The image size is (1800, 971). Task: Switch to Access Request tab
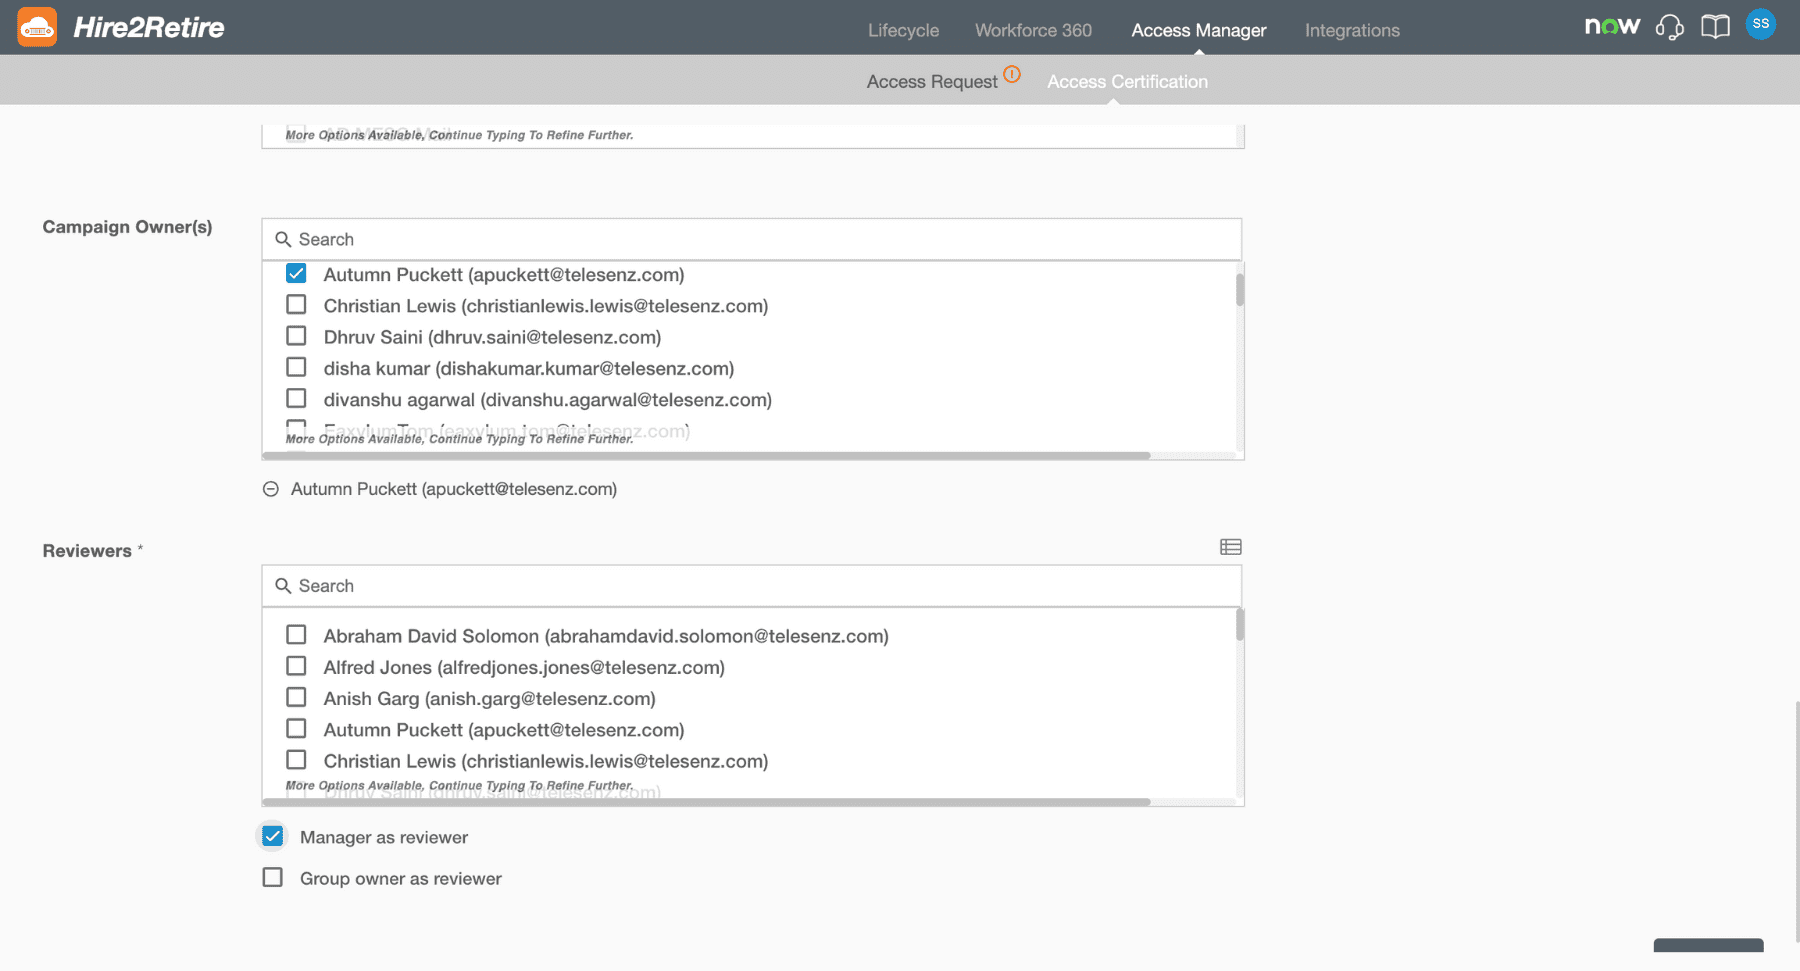[x=932, y=82]
